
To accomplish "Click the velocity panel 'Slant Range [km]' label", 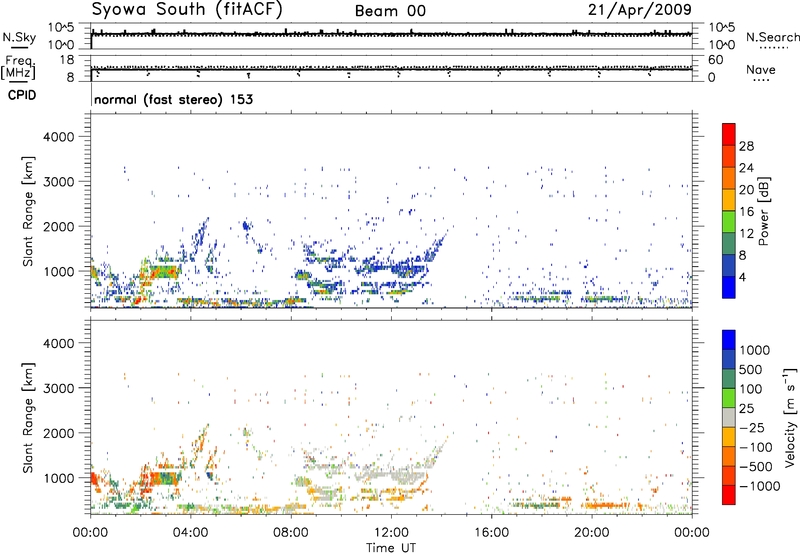I will 28,417.
